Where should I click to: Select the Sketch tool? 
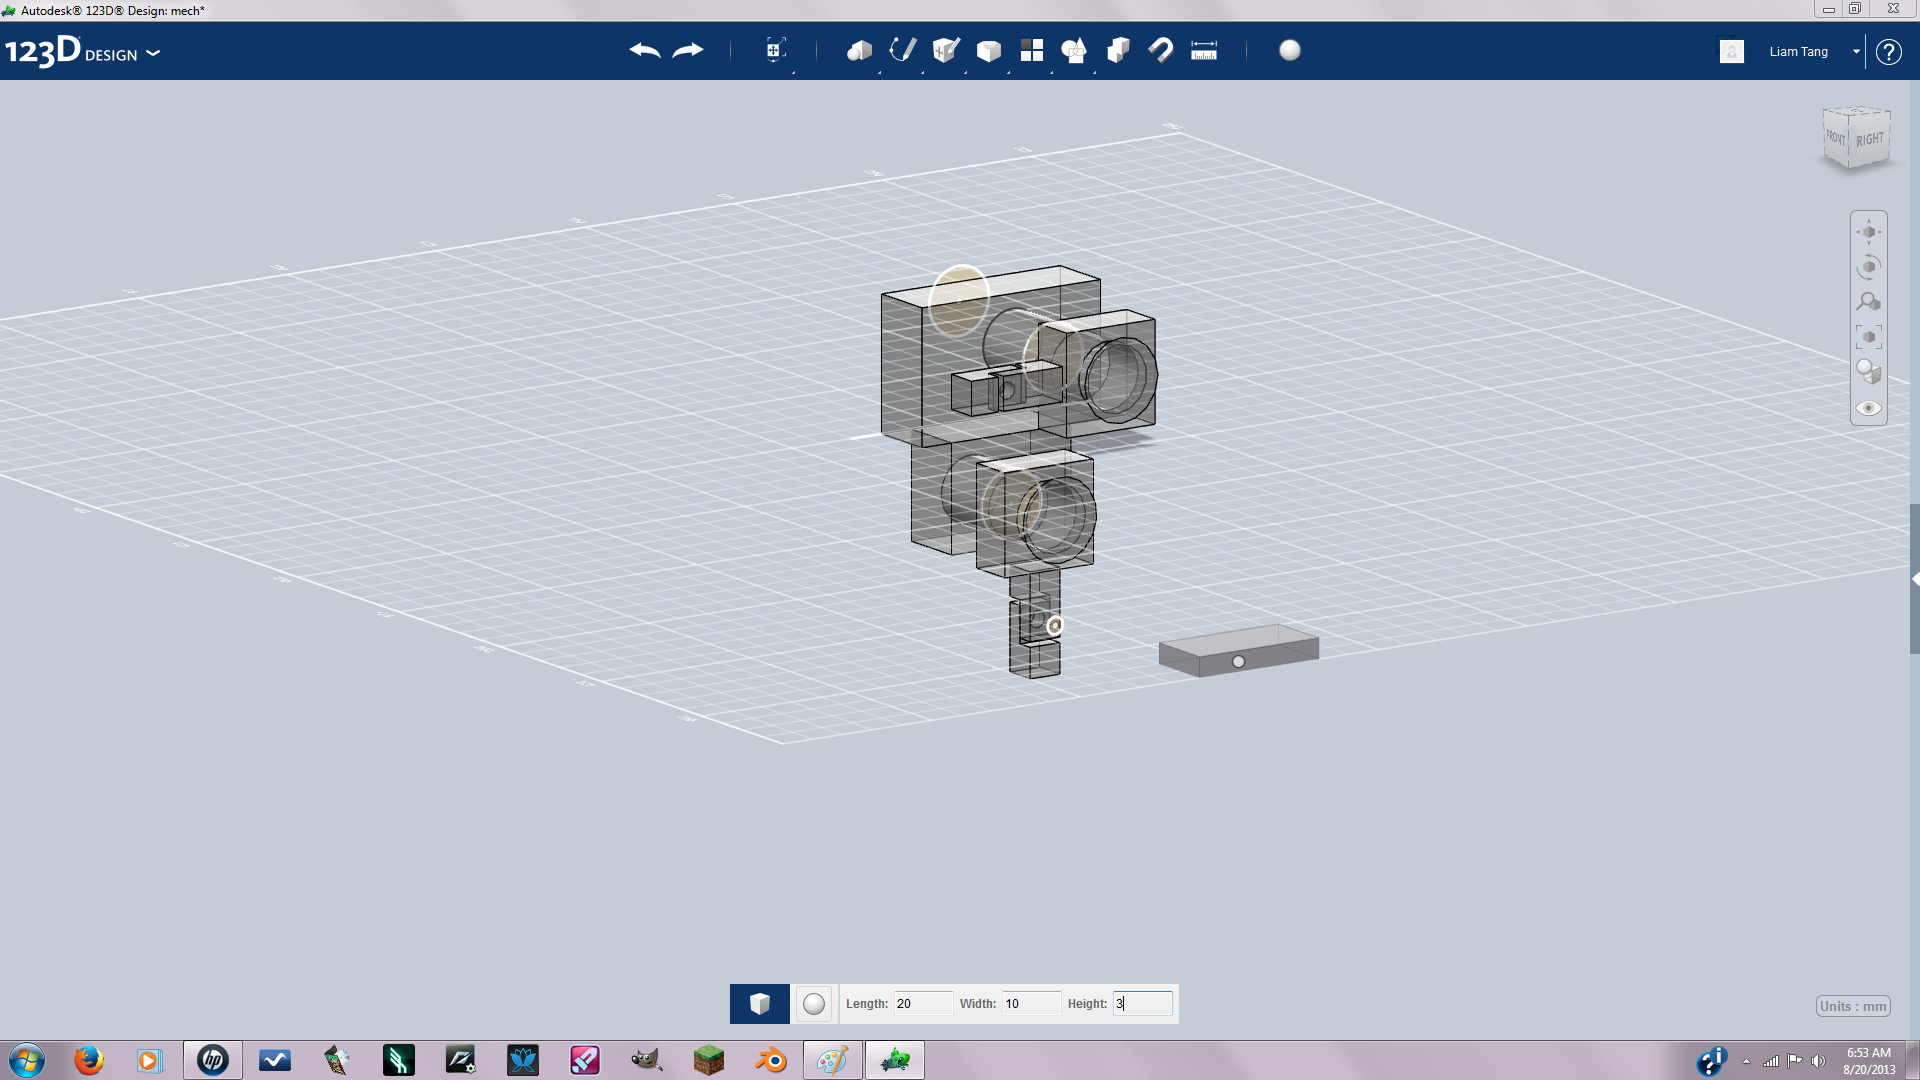coord(902,50)
